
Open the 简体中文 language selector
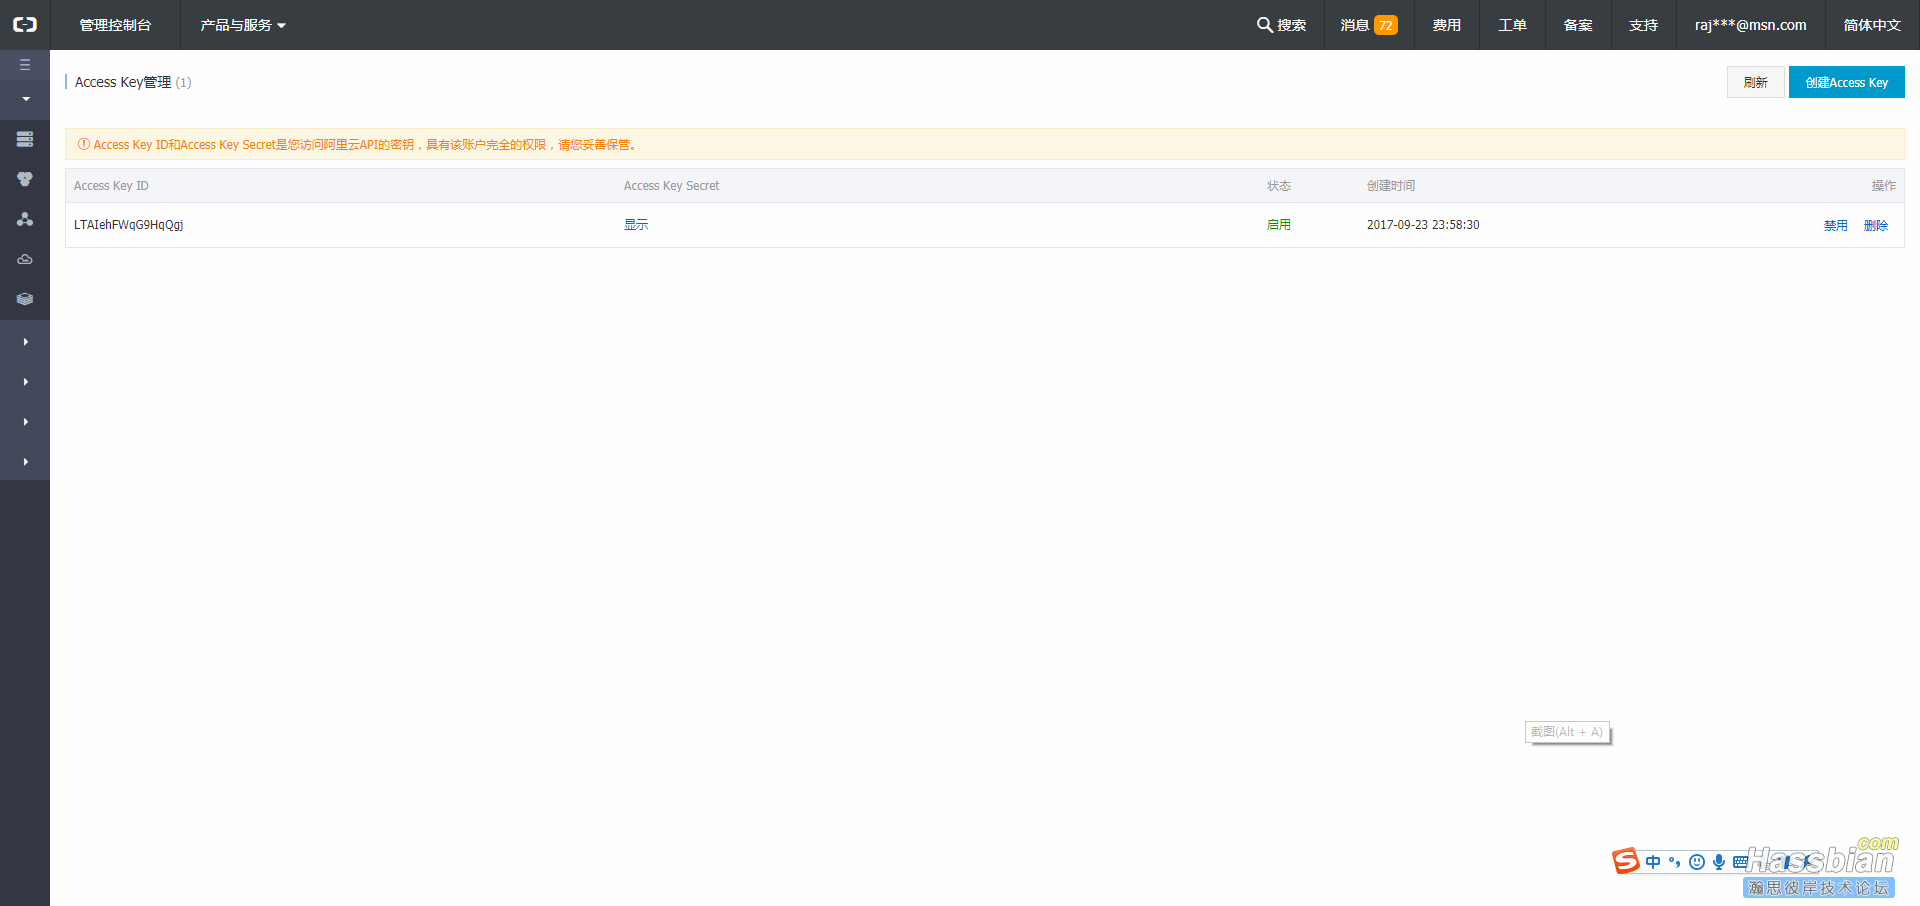(1872, 25)
